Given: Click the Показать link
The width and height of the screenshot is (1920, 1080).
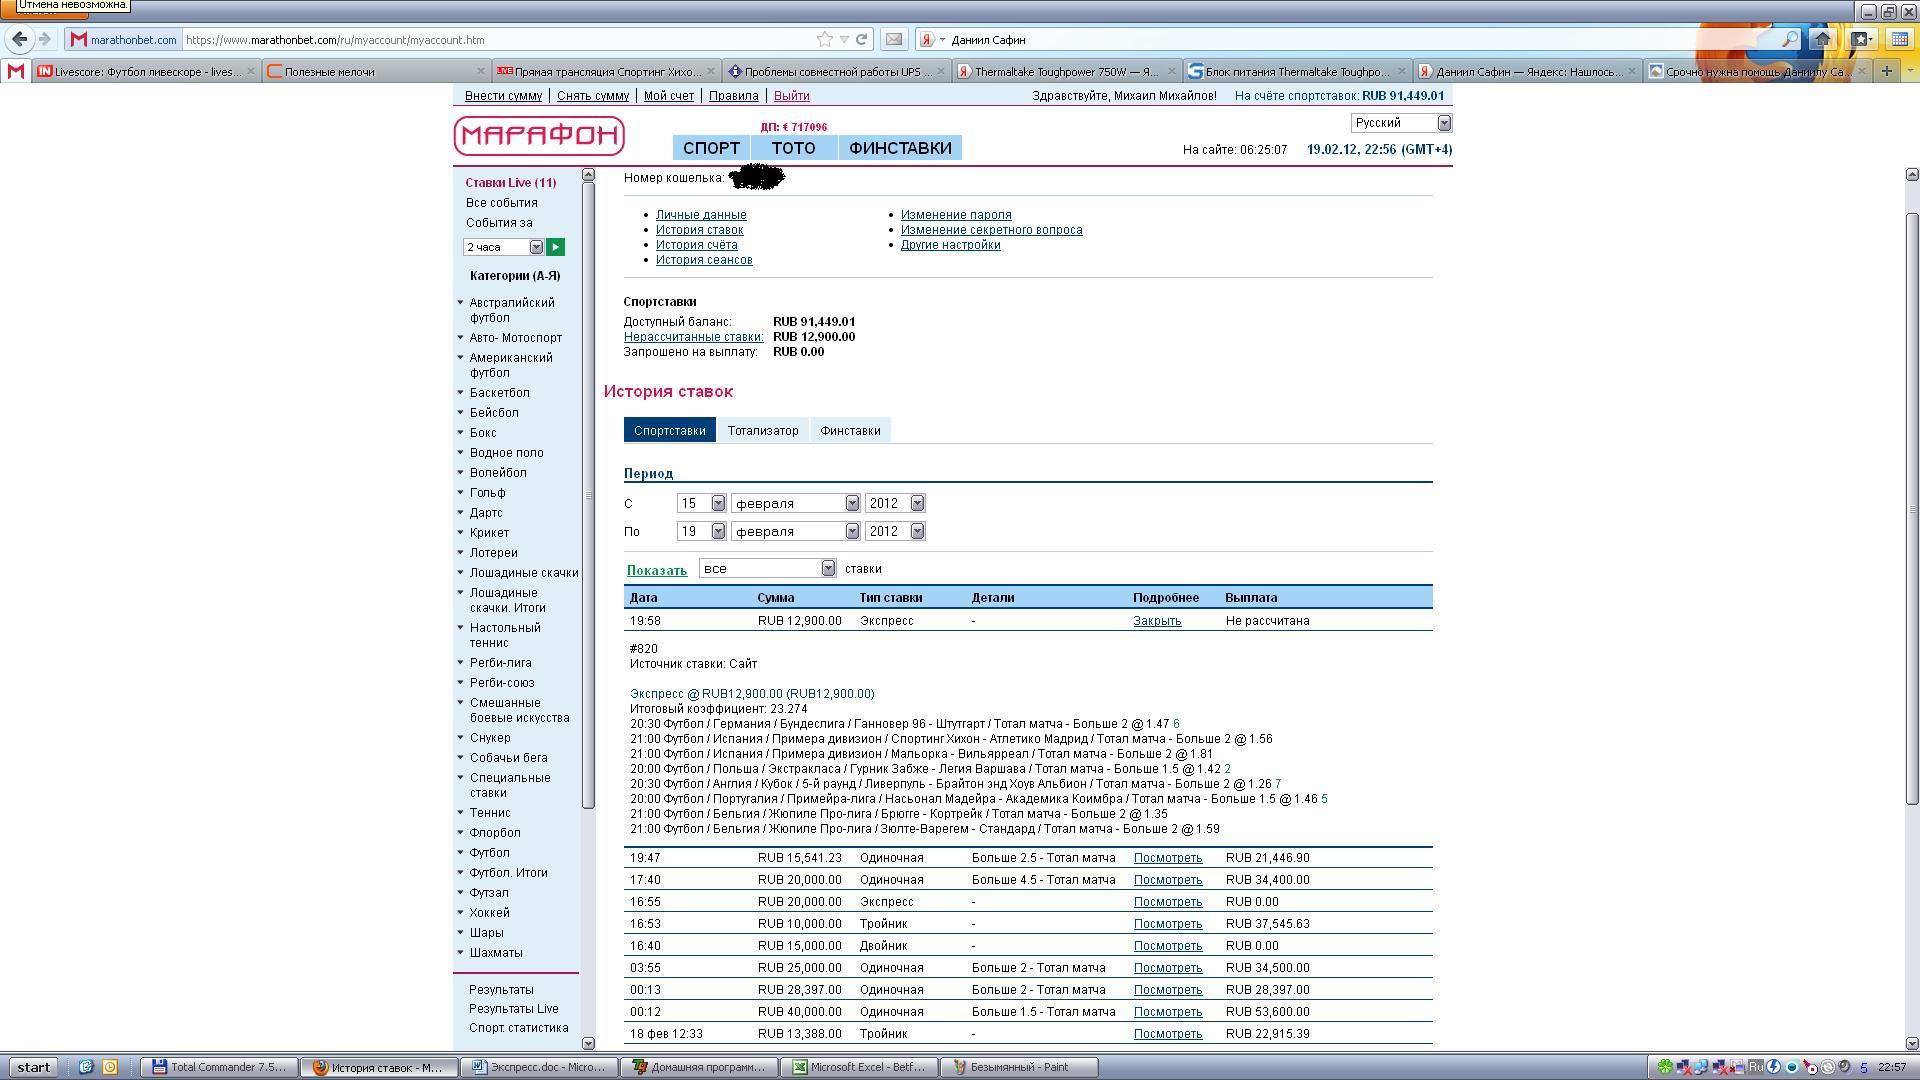Looking at the screenshot, I should click(656, 570).
